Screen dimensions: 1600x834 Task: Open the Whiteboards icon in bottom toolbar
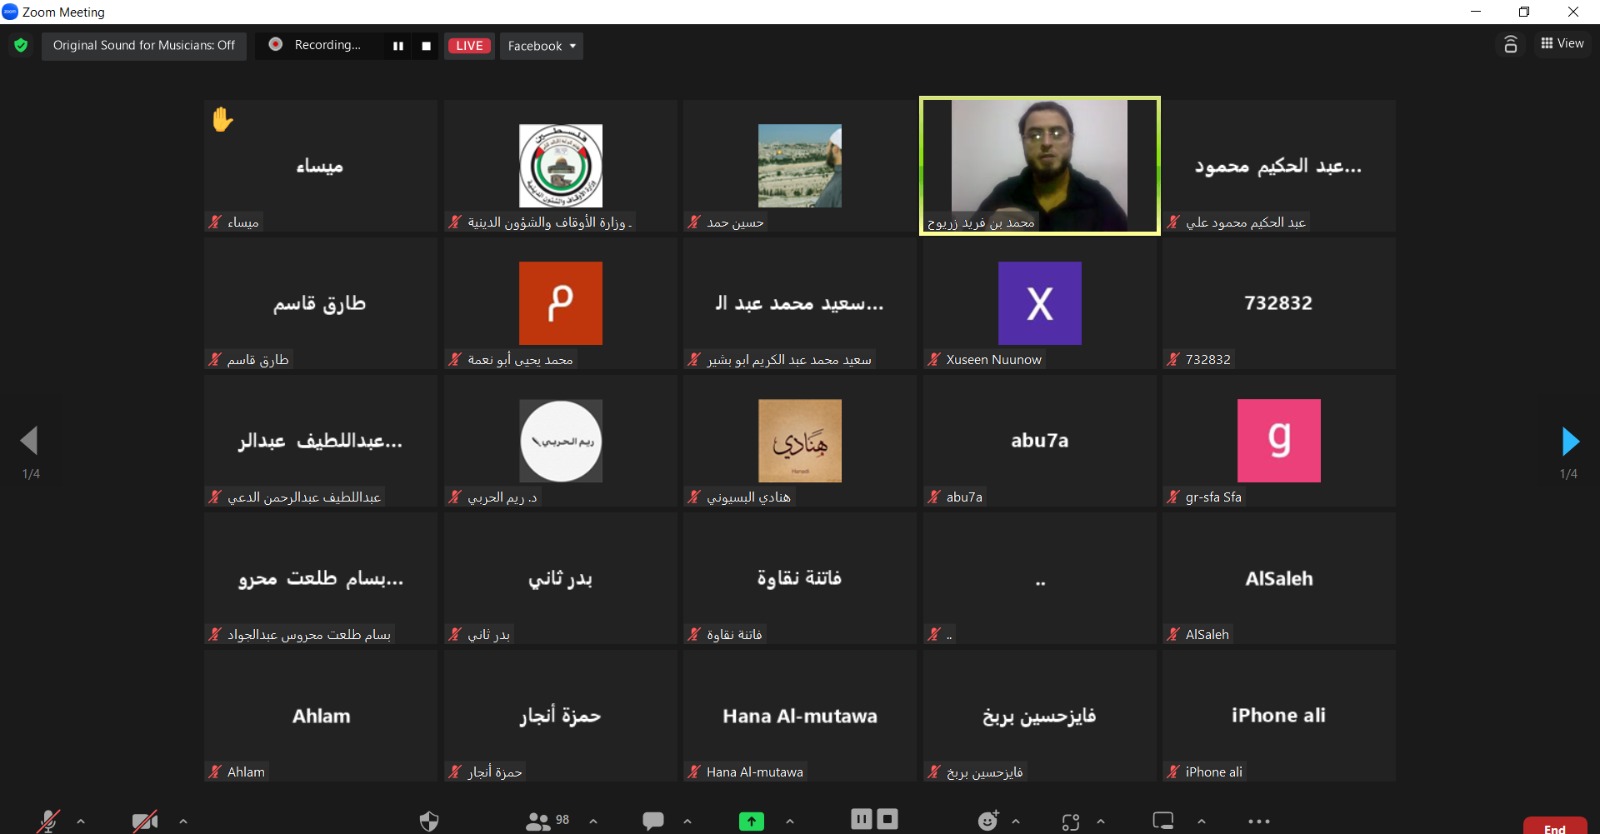(x=1163, y=821)
